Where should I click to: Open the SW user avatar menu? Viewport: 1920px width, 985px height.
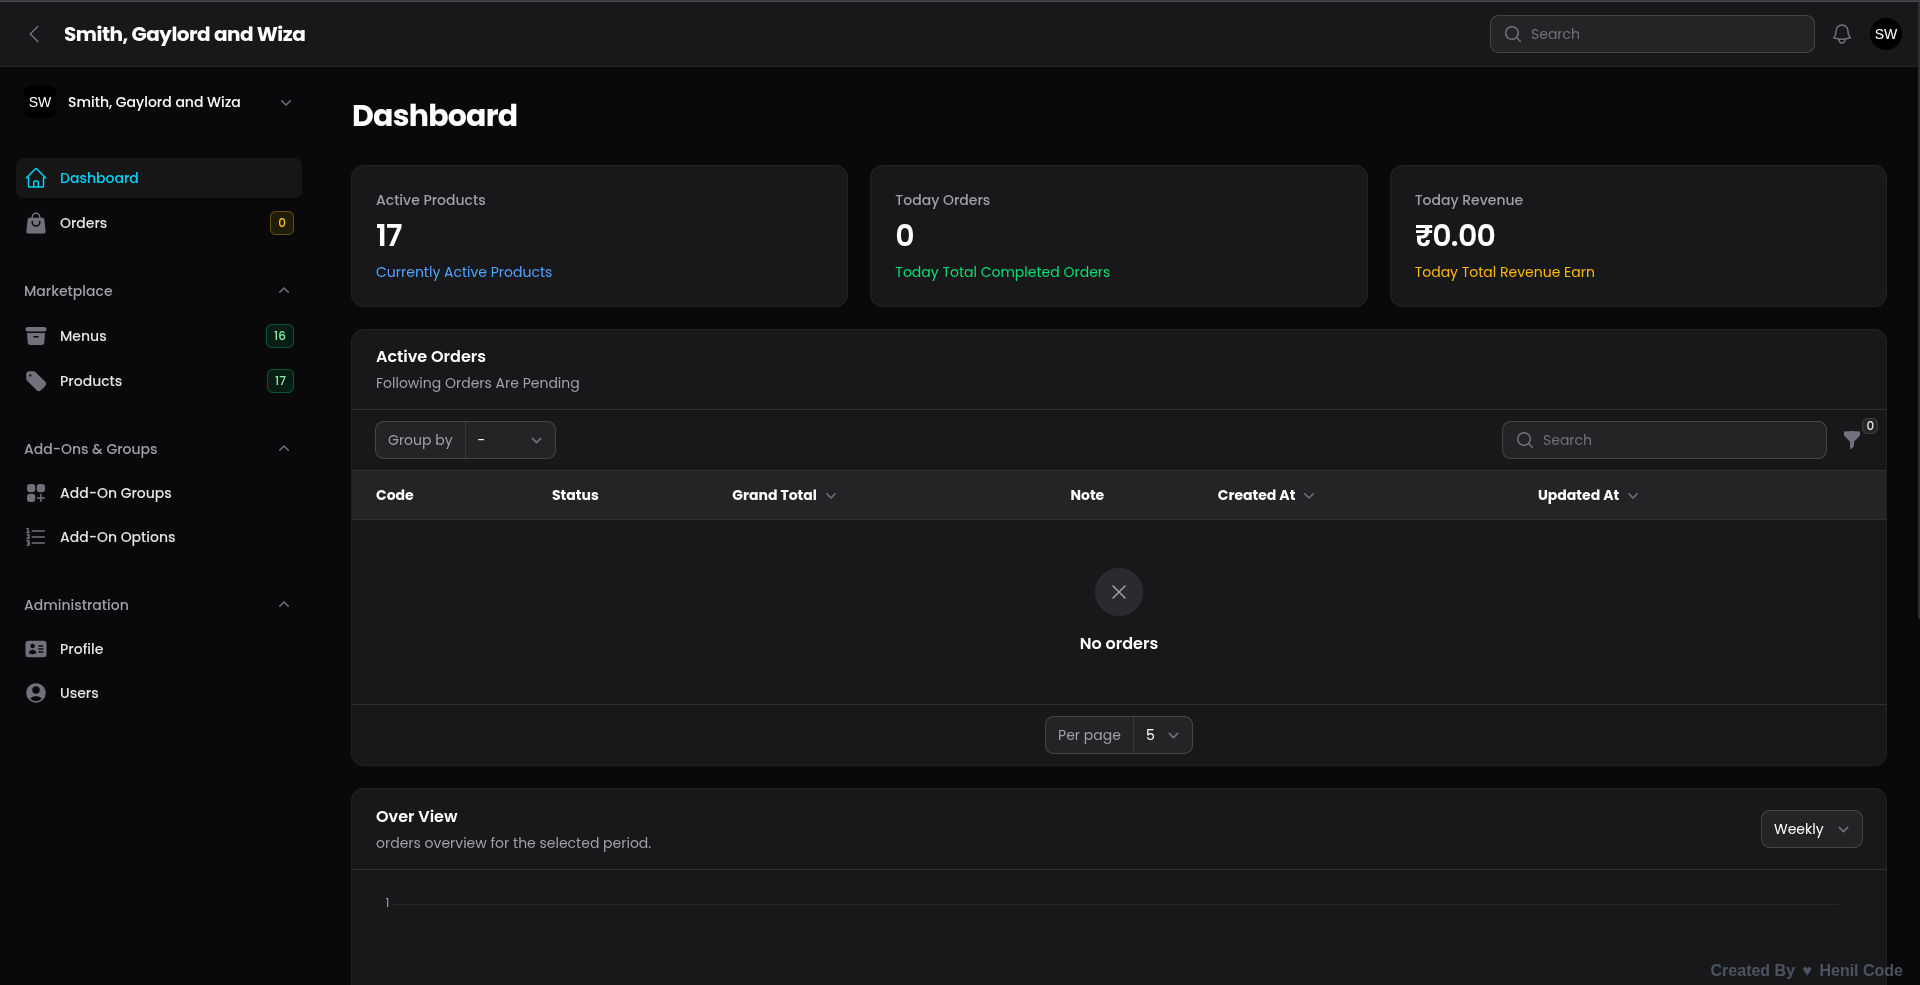tap(1886, 34)
